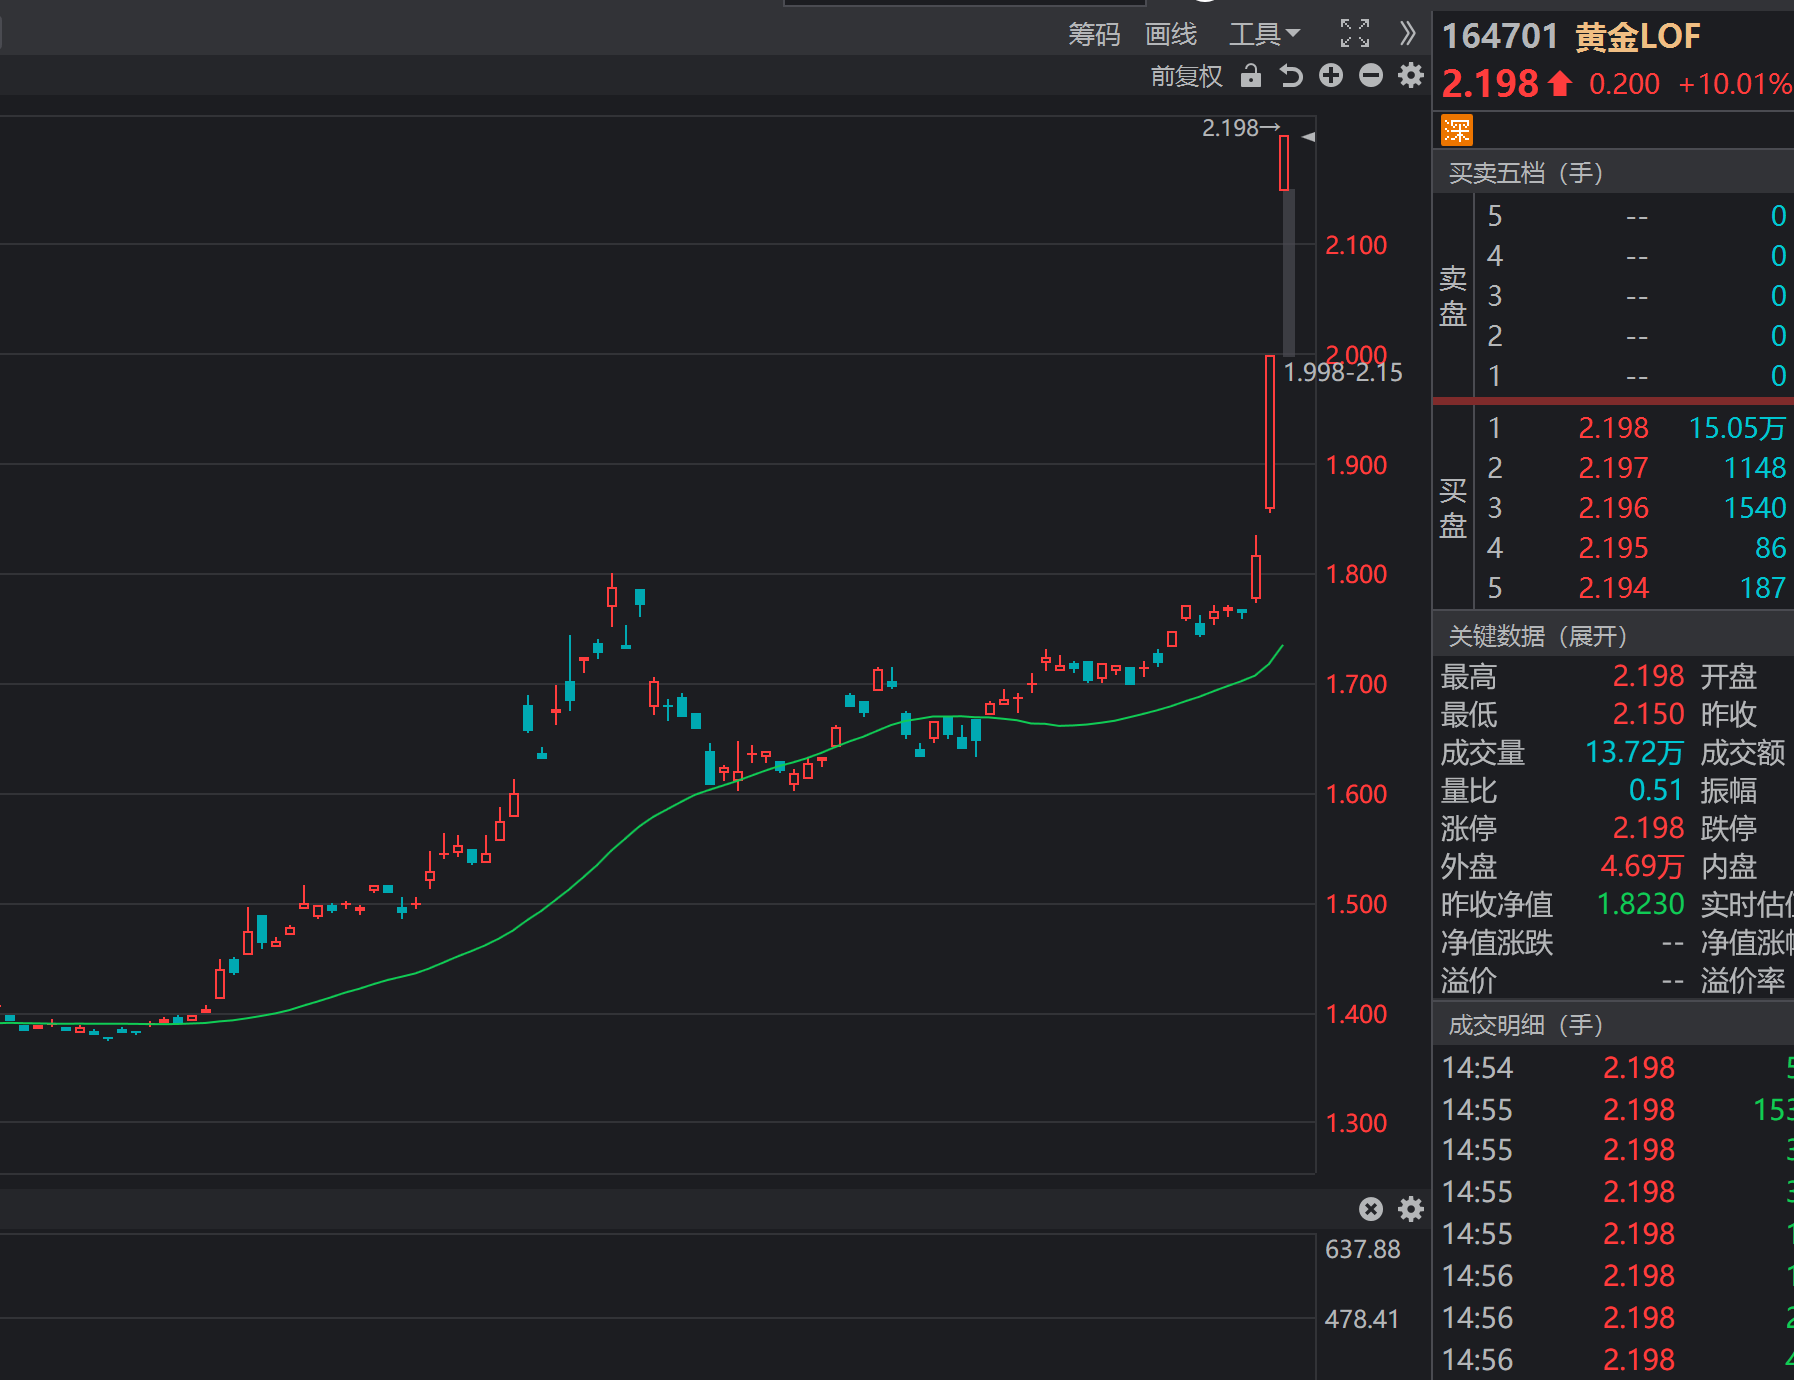Click the 成交明细 trade details header
Image resolution: width=1794 pixels, height=1380 pixels.
click(x=1525, y=1025)
